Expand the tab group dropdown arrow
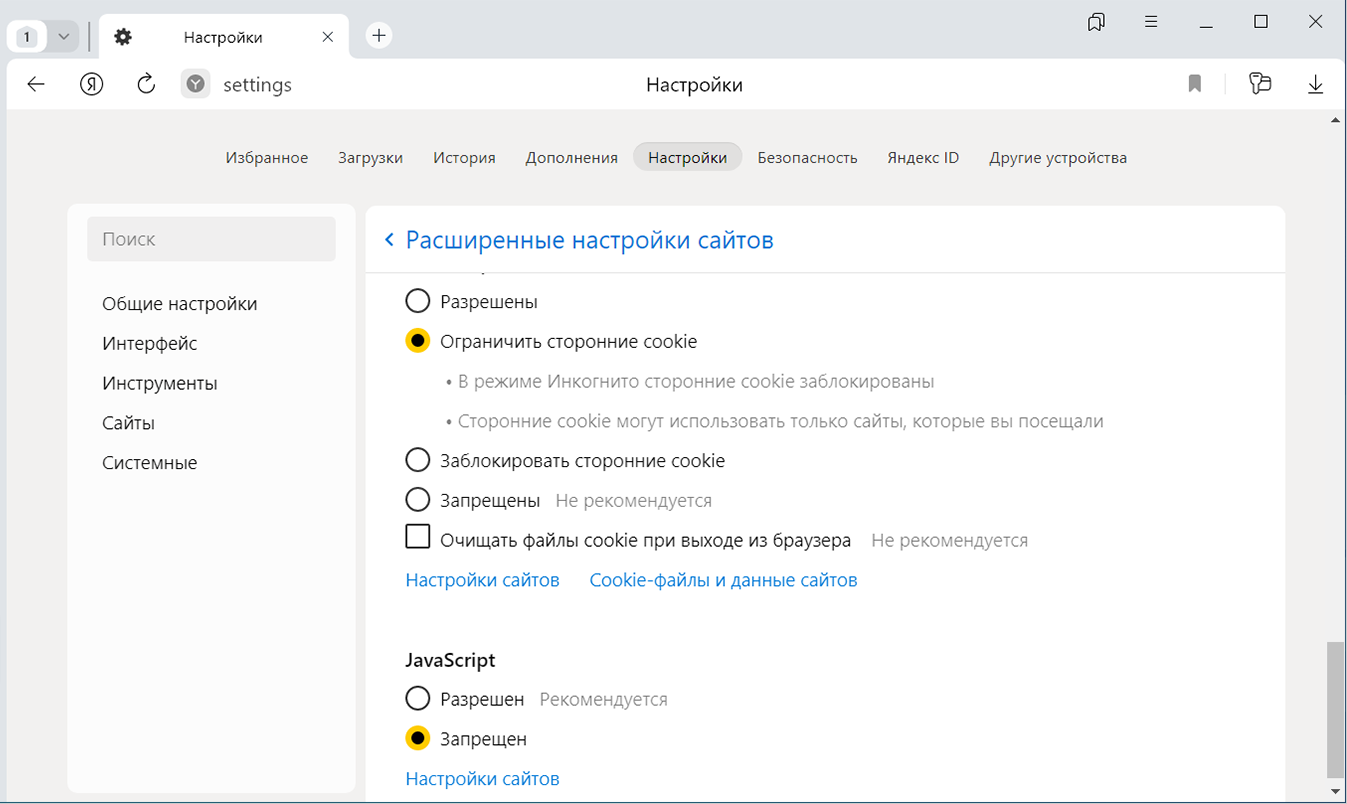The width and height of the screenshot is (1347, 804). pyautogui.click(x=64, y=37)
